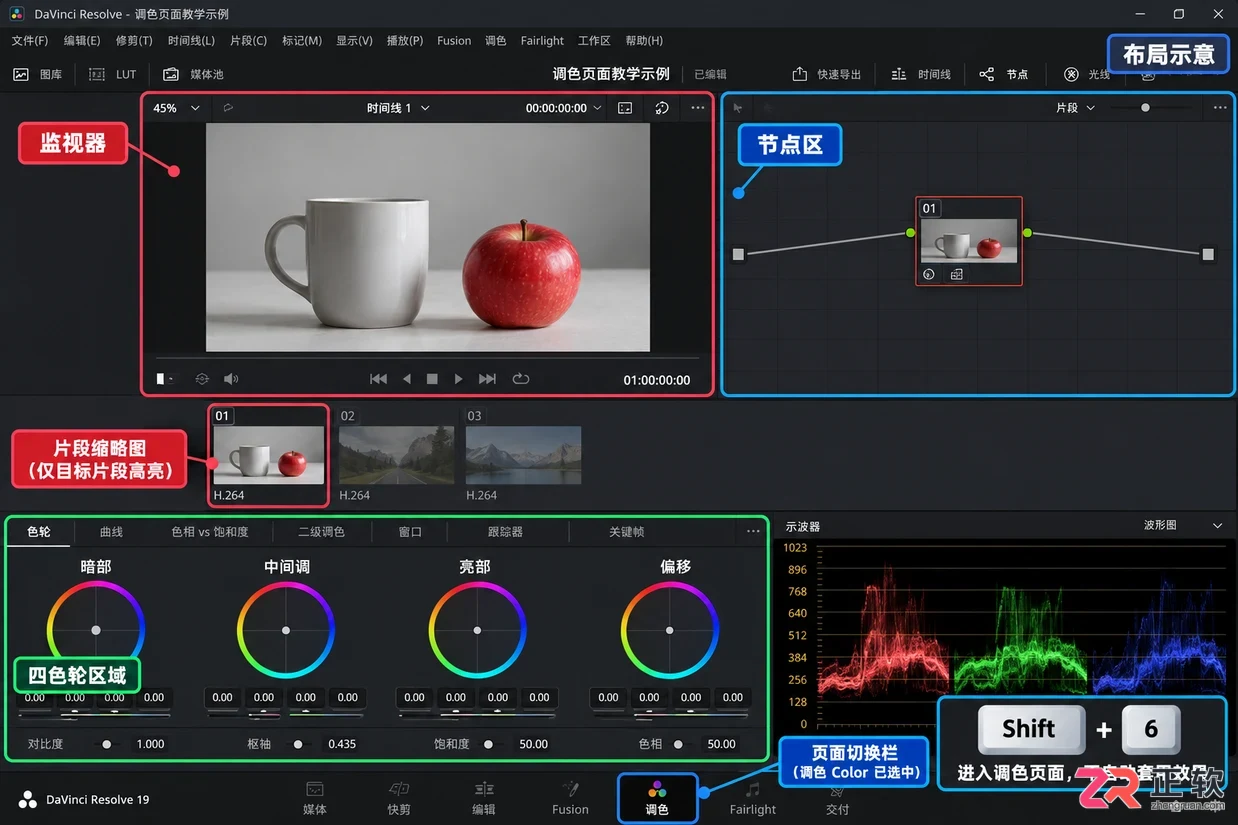Image resolution: width=1238 pixels, height=825 pixels.
Task: Open the Fusion menu in menu bar
Action: [454, 41]
